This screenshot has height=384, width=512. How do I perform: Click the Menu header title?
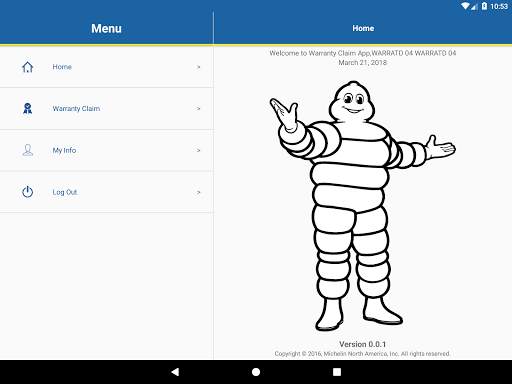pyautogui.click(x=106, y=28)
